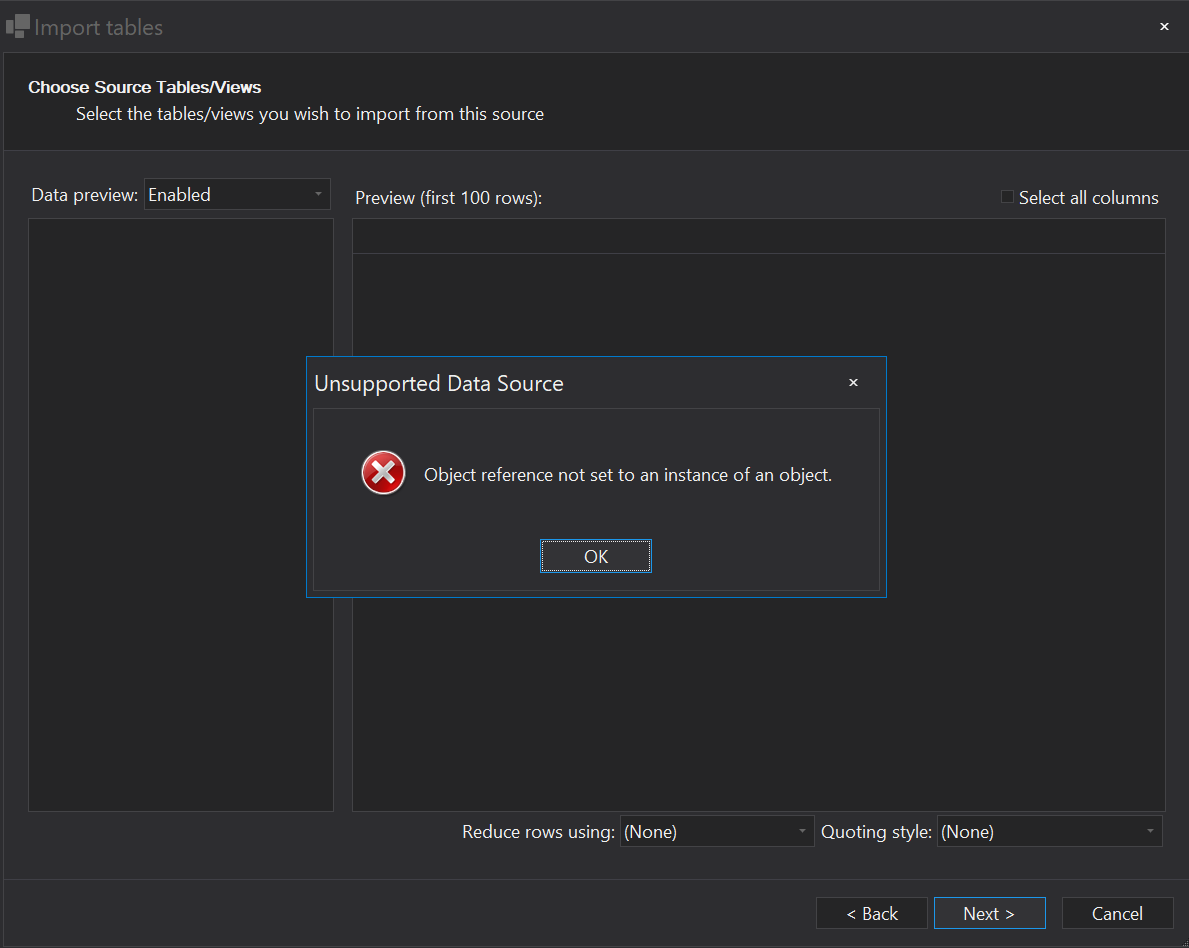Cancel the import wizard
Image resolution: width=1189 pixels, height=948 pixels.
[1117, 913]
